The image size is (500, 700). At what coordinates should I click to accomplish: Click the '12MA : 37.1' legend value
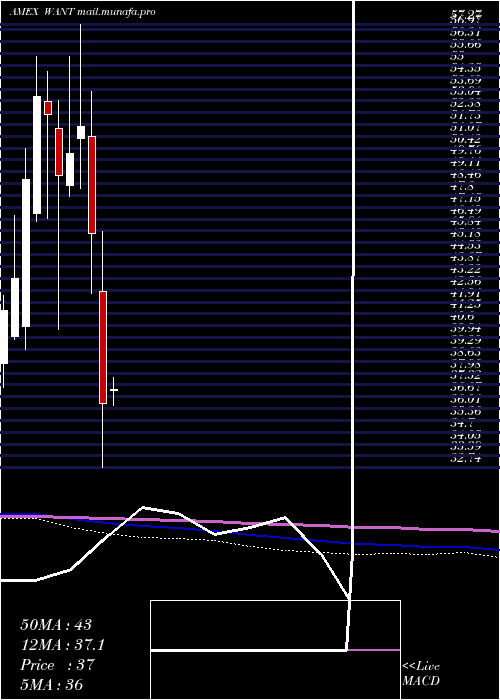62,645
